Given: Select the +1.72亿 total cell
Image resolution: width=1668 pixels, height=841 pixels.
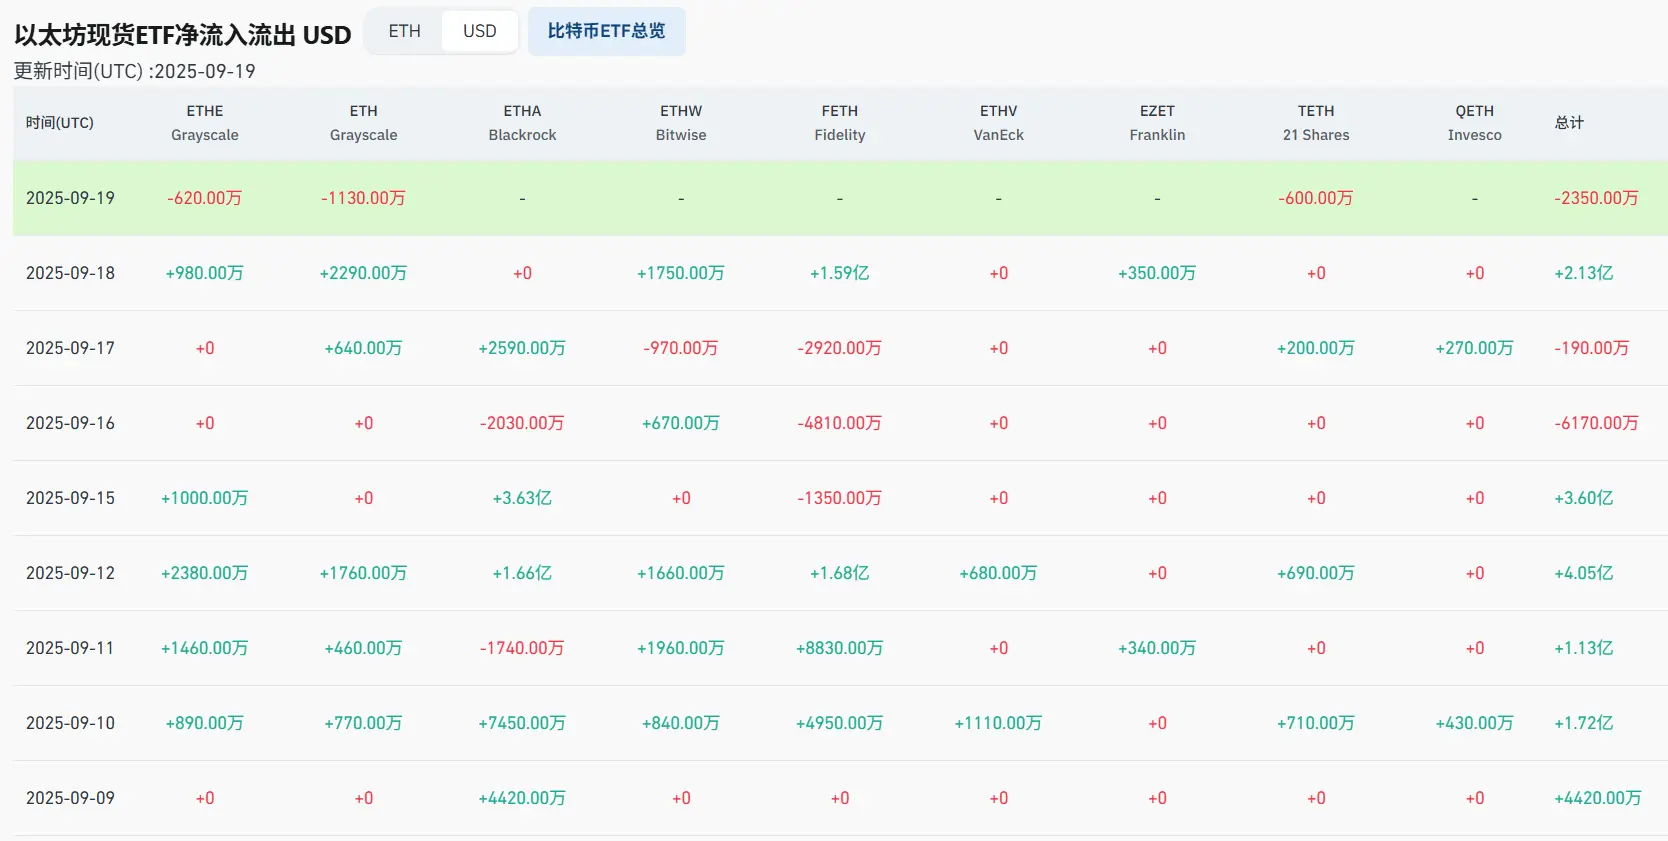Looking at the screenshot, I should [x=1584, y=723].
